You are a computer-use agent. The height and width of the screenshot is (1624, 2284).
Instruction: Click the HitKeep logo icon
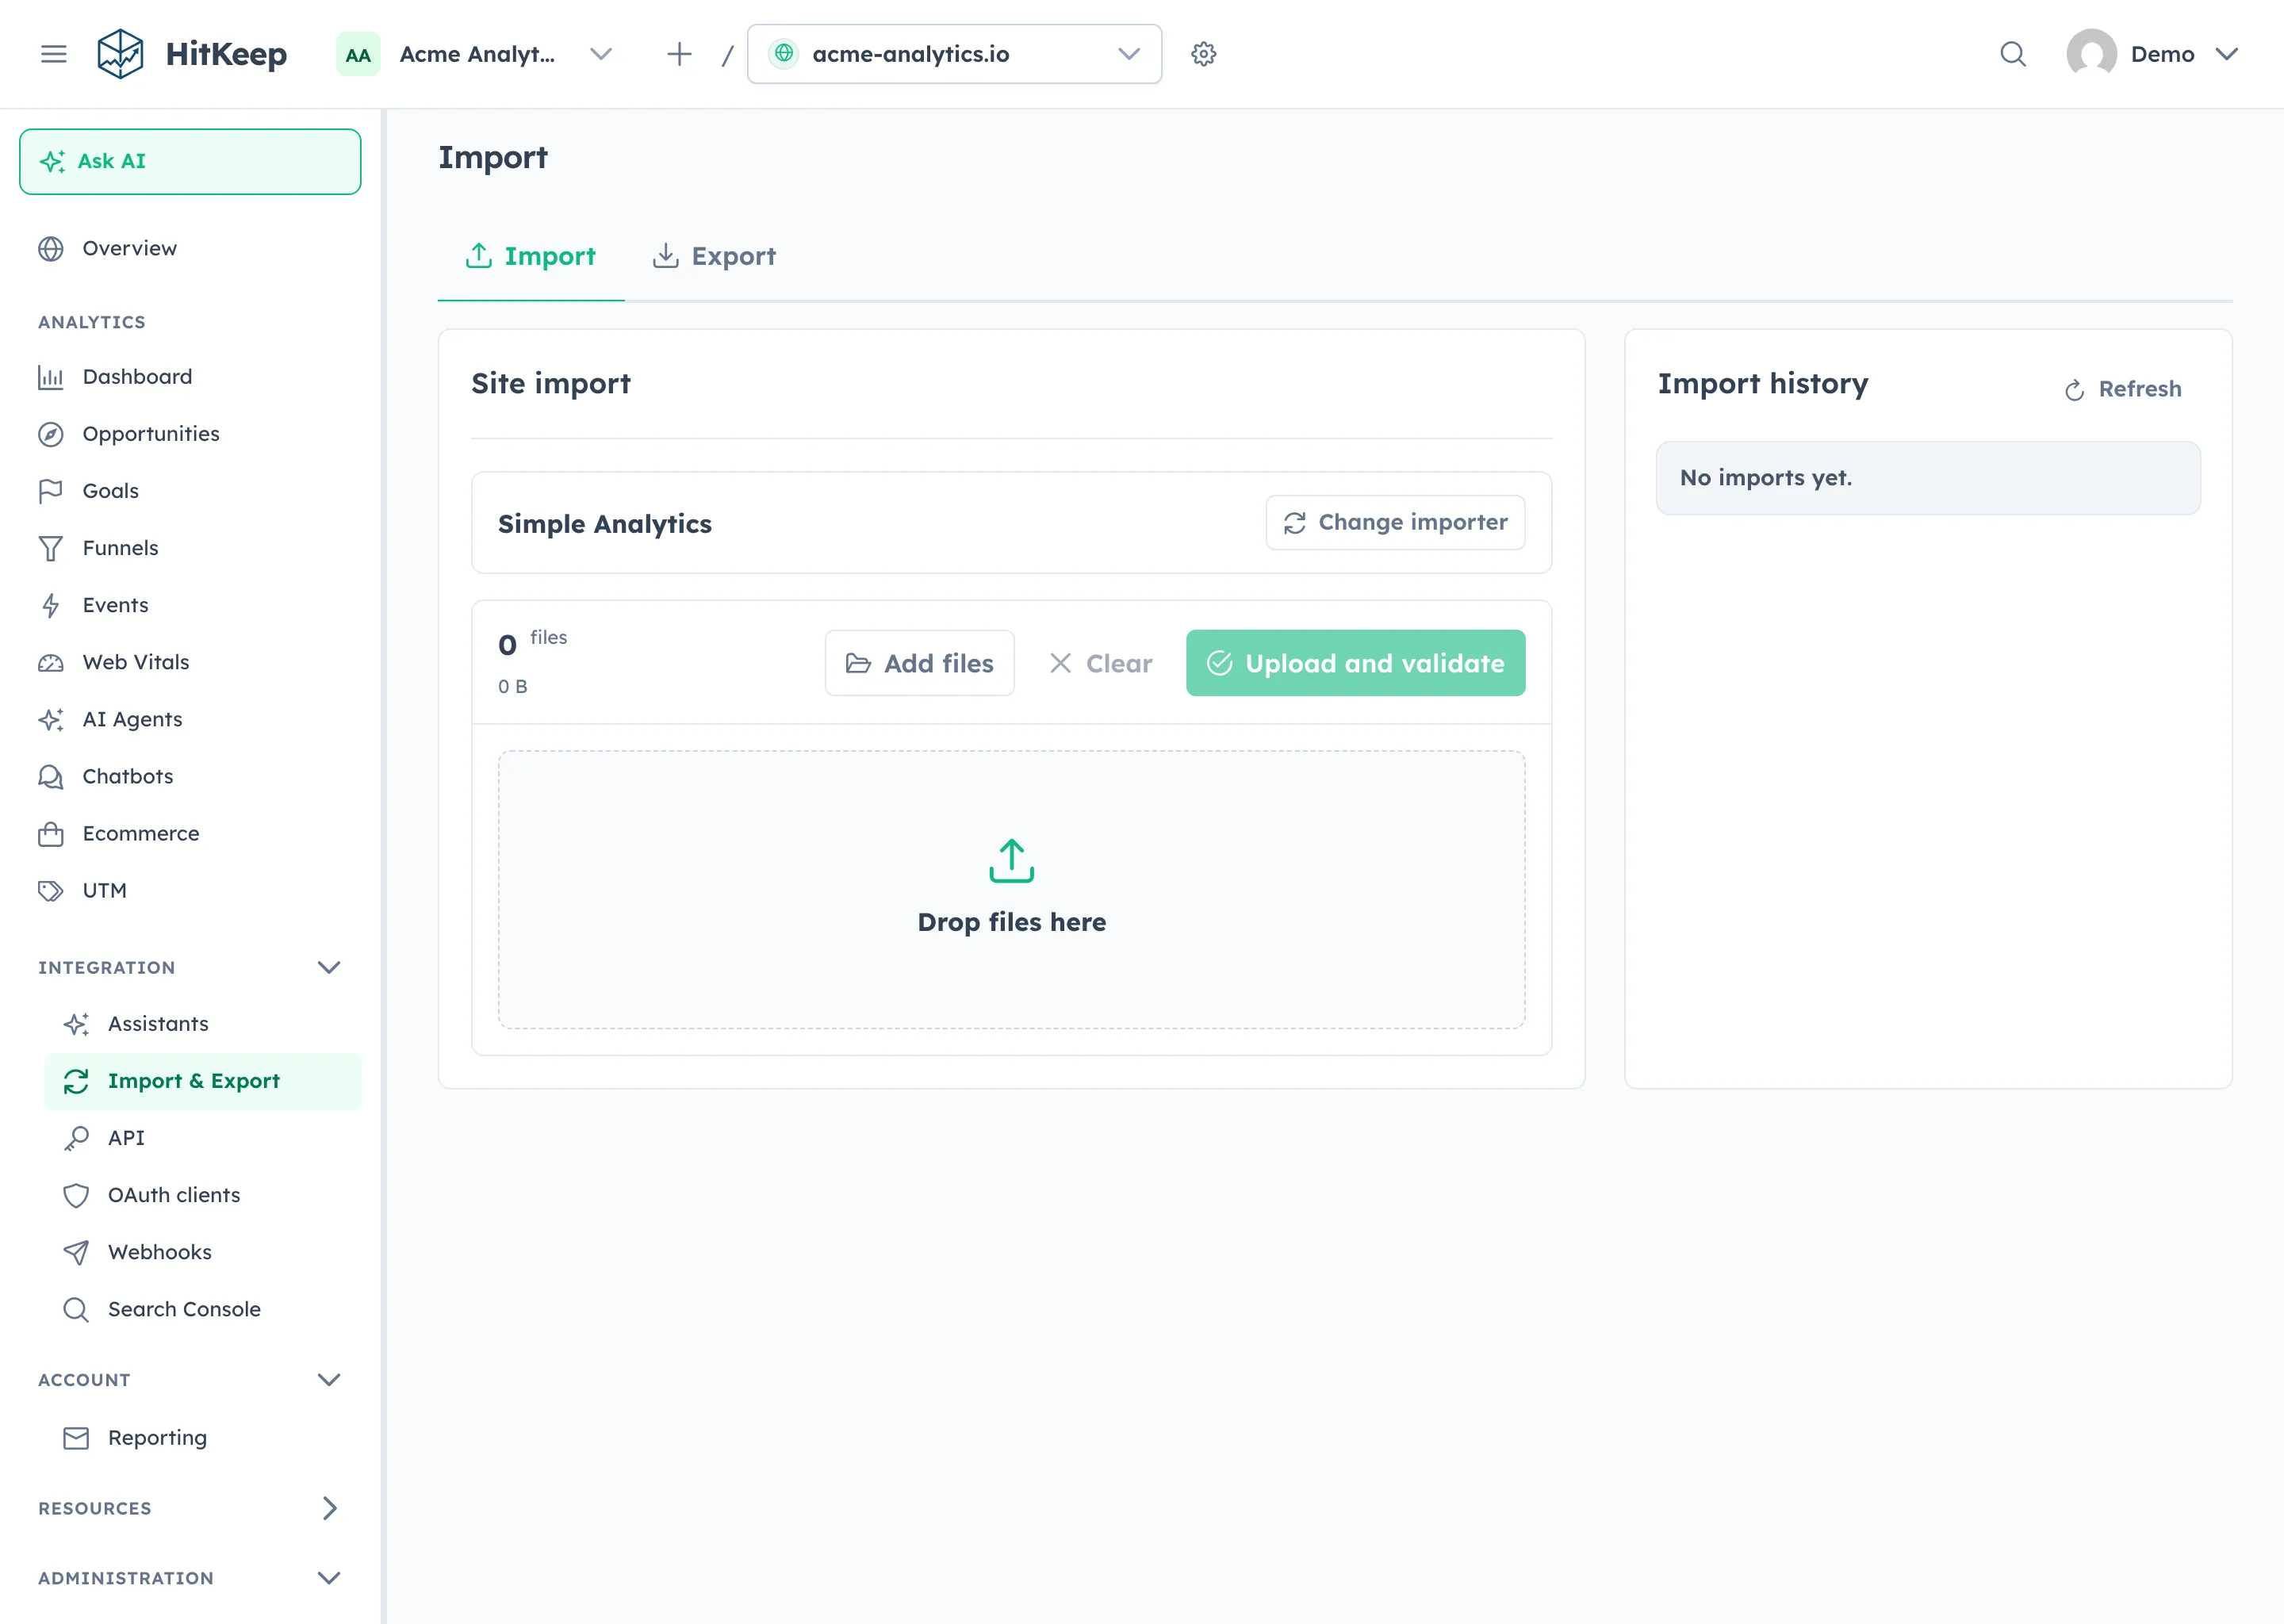(x=120, y=54)
